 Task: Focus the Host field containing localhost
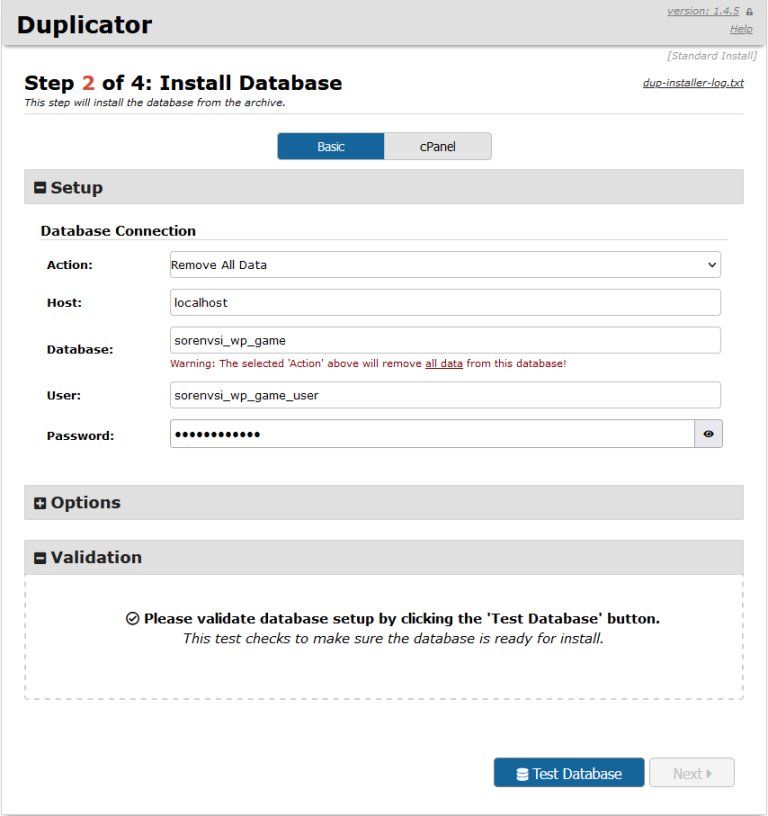click(445, 302)
